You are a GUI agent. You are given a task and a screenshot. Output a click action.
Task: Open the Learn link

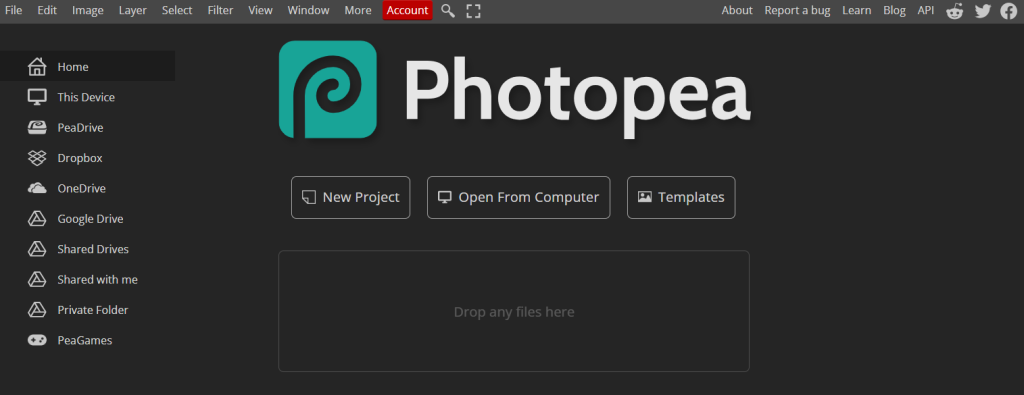tap(857, 10)
